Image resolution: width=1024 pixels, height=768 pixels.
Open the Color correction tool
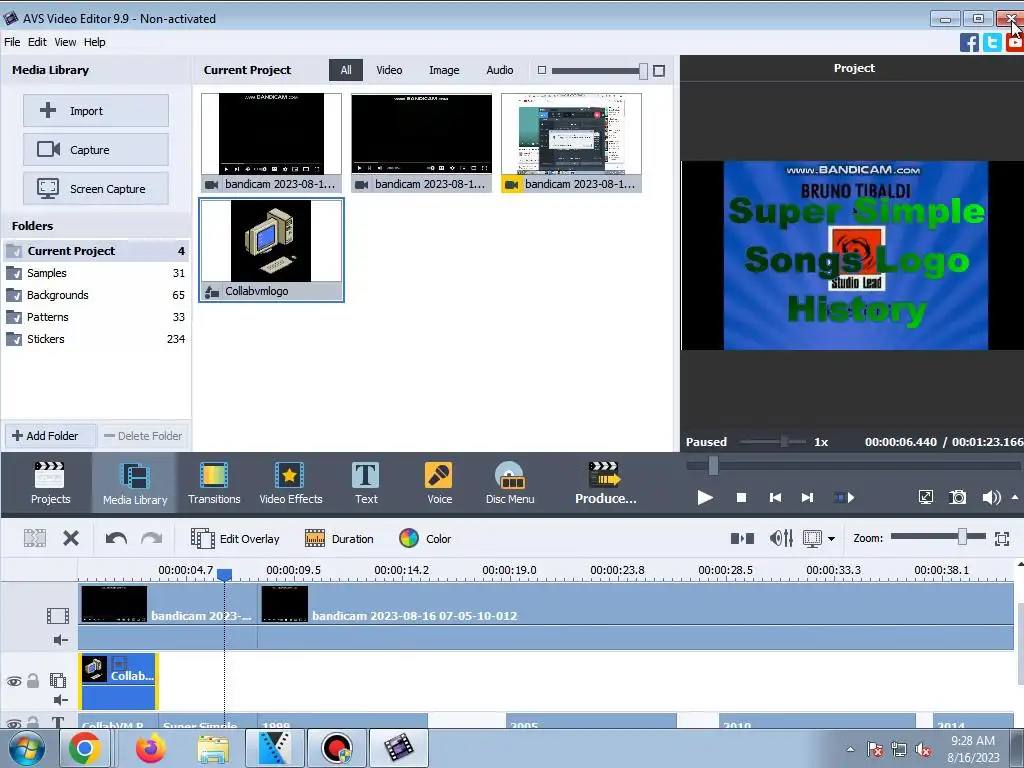(x=425, y=539)
